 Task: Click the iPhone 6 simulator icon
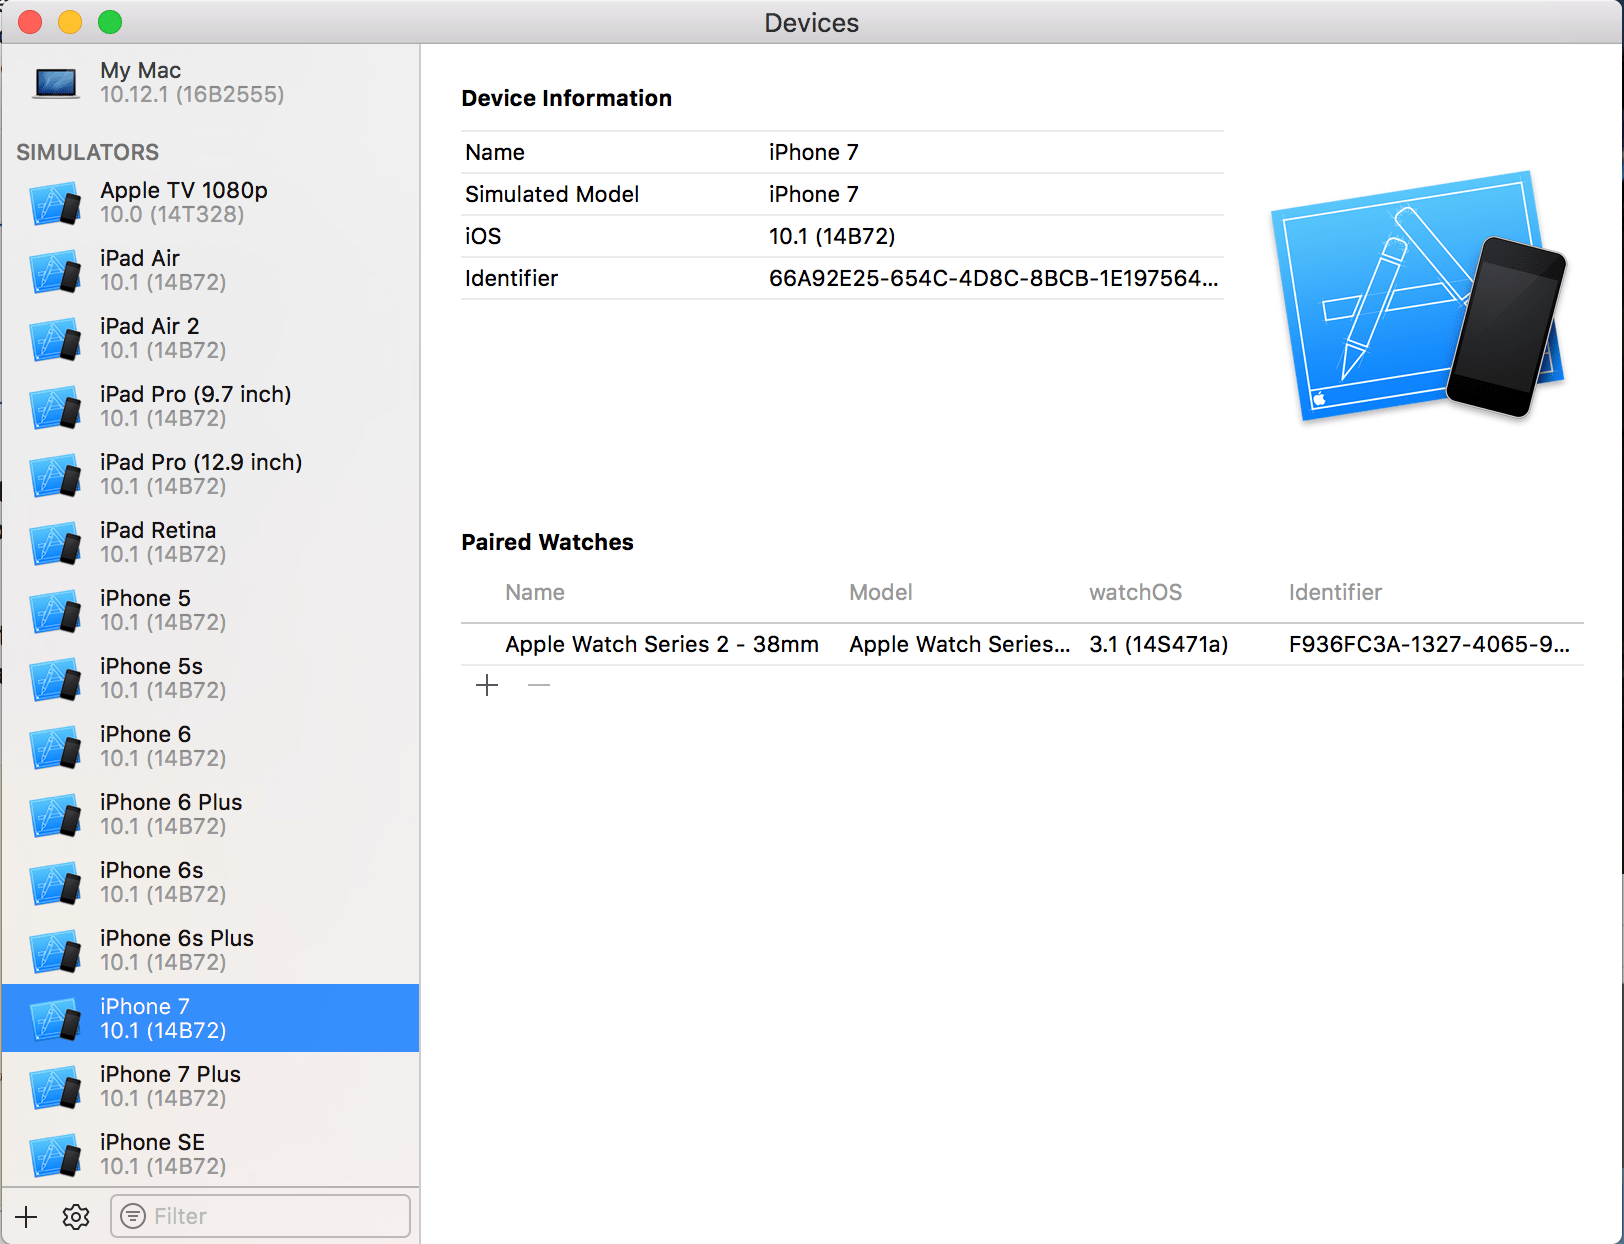[56, 747]
